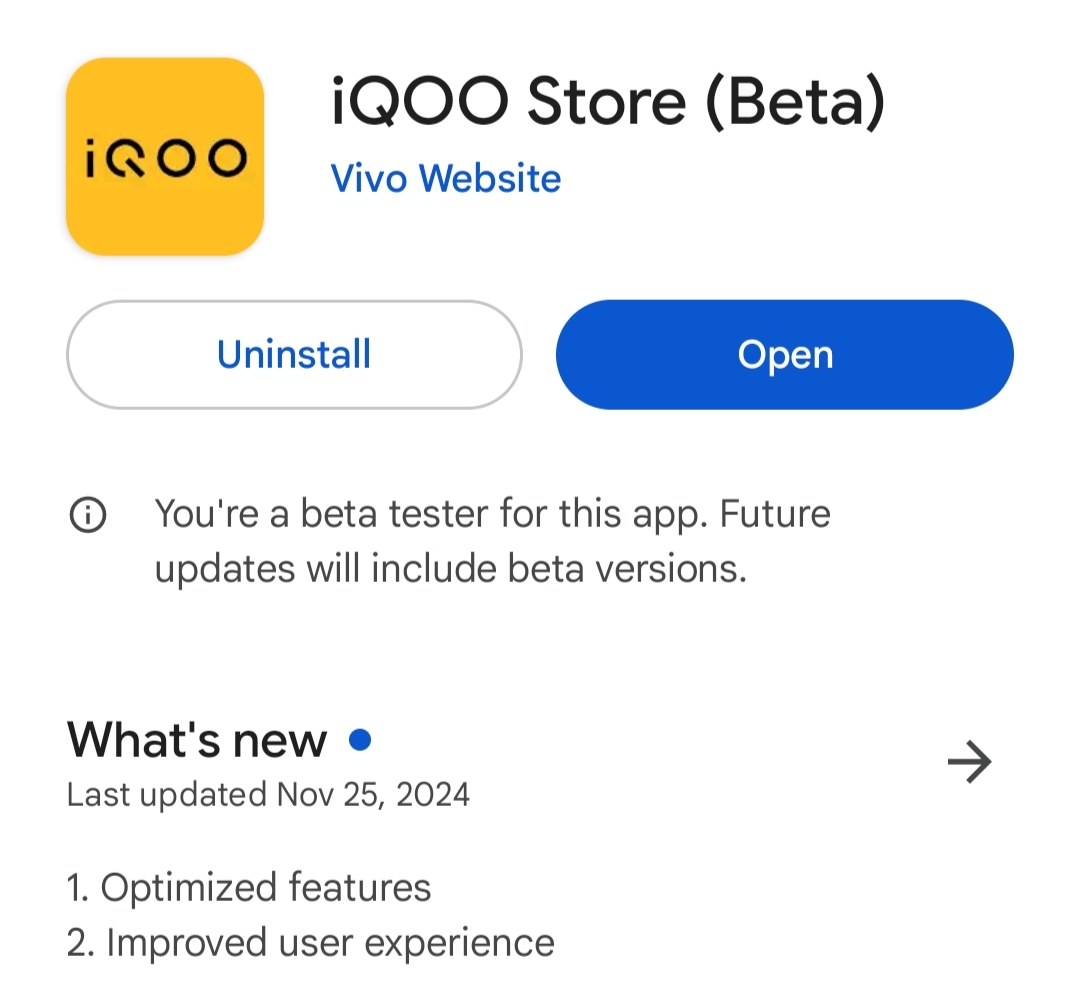Visit the Vivo Website developer page

(x=446, y=178)
